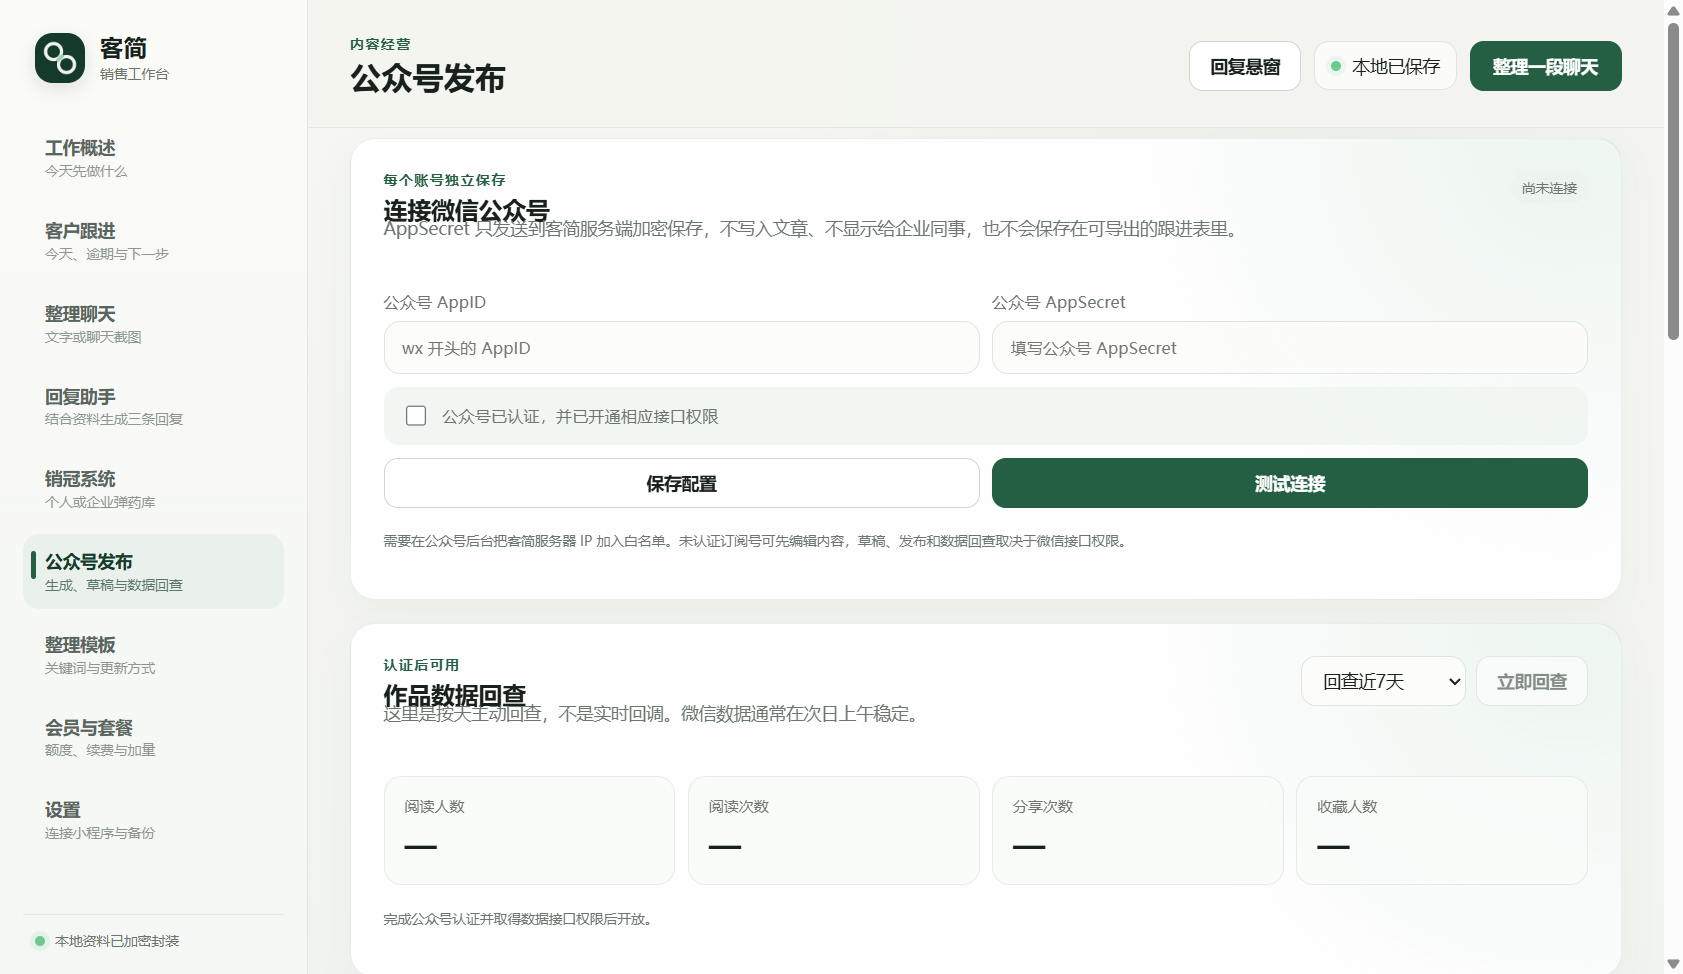Click the 尚未连接 status badge
This screenshot has width=1683, height=974.
tap(1549, 188)
